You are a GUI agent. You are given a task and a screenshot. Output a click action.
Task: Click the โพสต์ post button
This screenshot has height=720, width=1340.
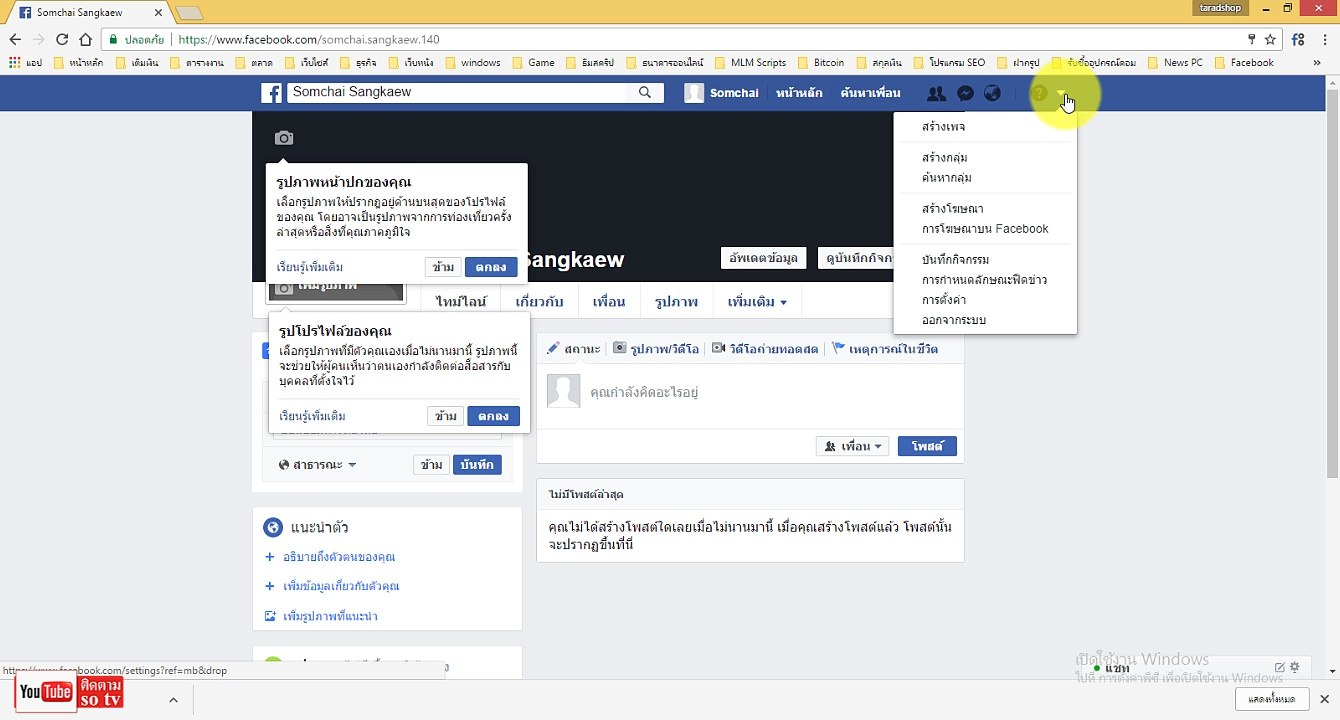(x=927, y=446)
